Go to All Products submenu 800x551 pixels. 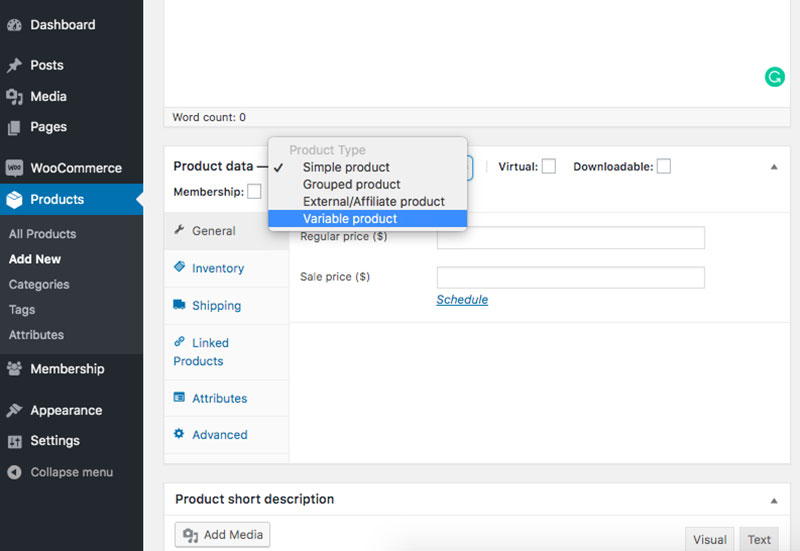click(x=42, y=234)
